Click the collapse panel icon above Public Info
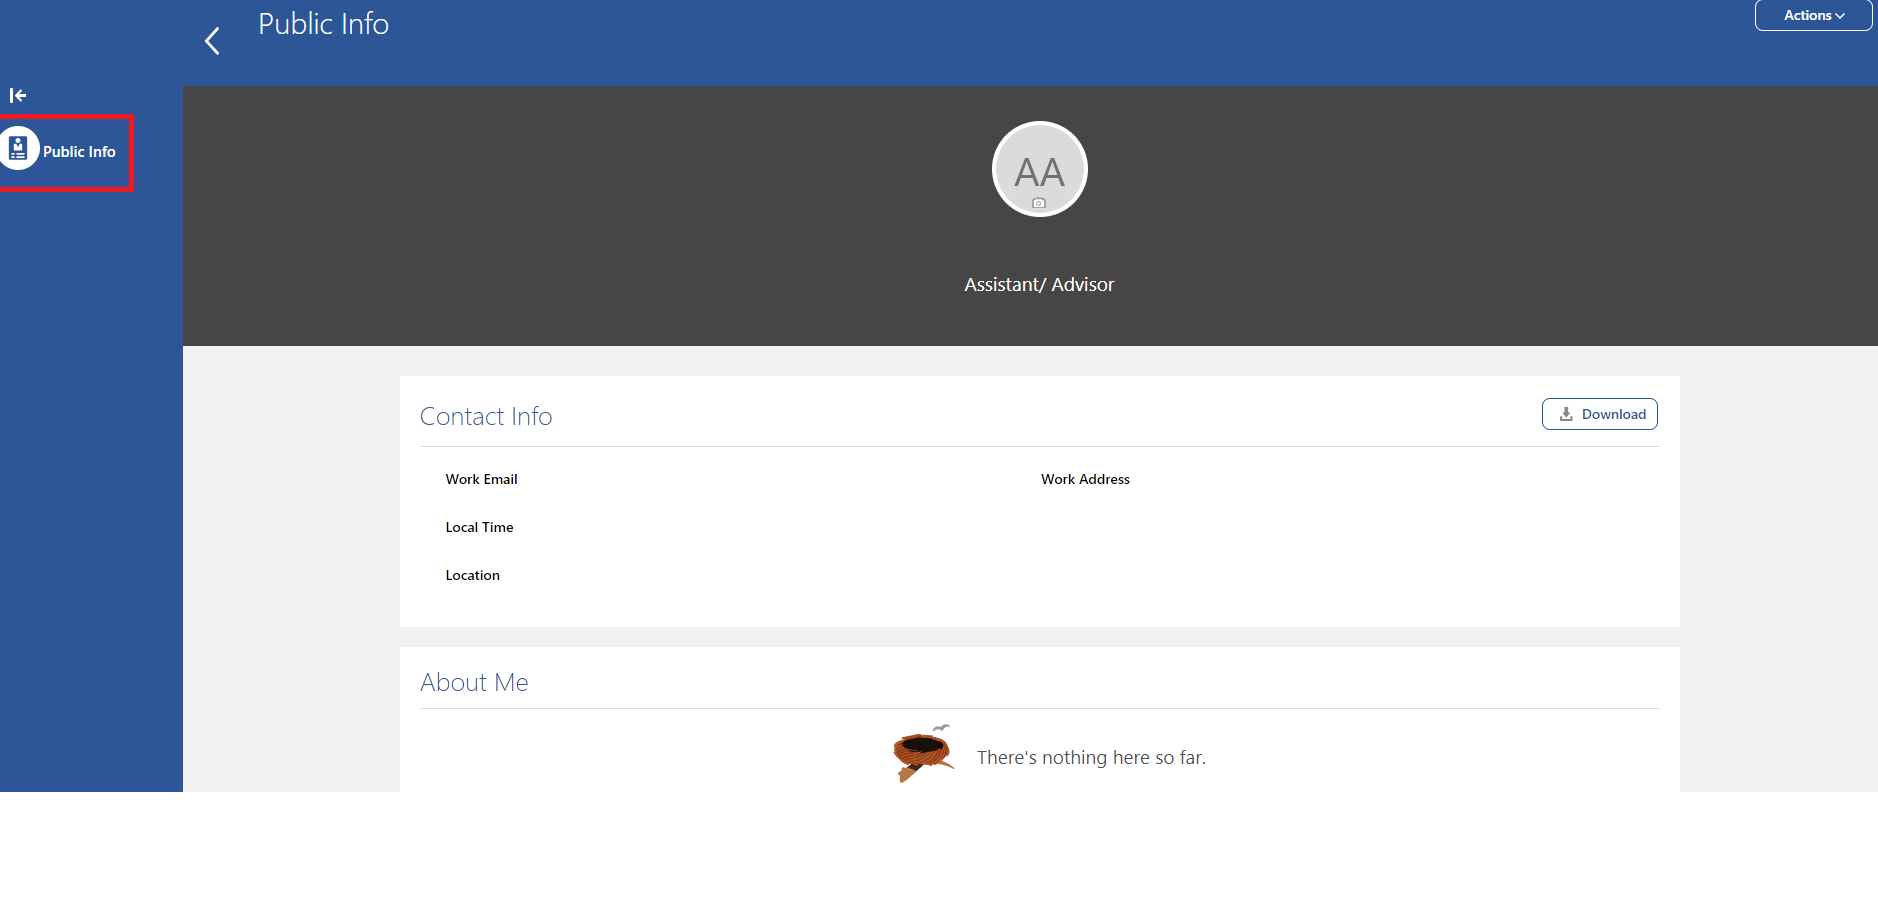 (x=18, y=95)
